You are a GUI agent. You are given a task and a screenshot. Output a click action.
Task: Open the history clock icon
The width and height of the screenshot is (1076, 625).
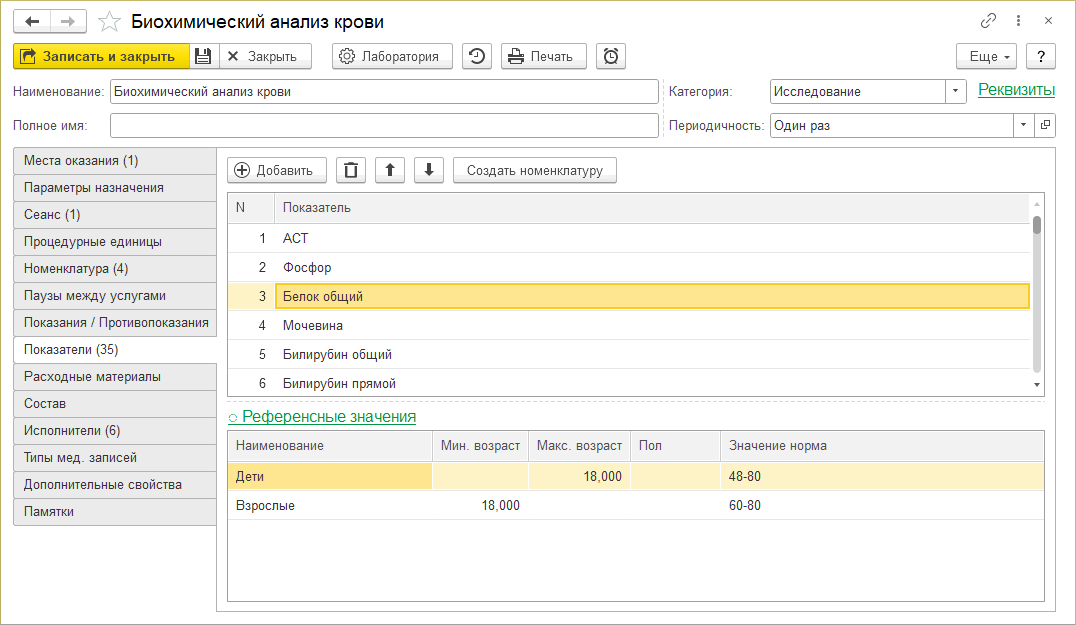coord(477,57)
